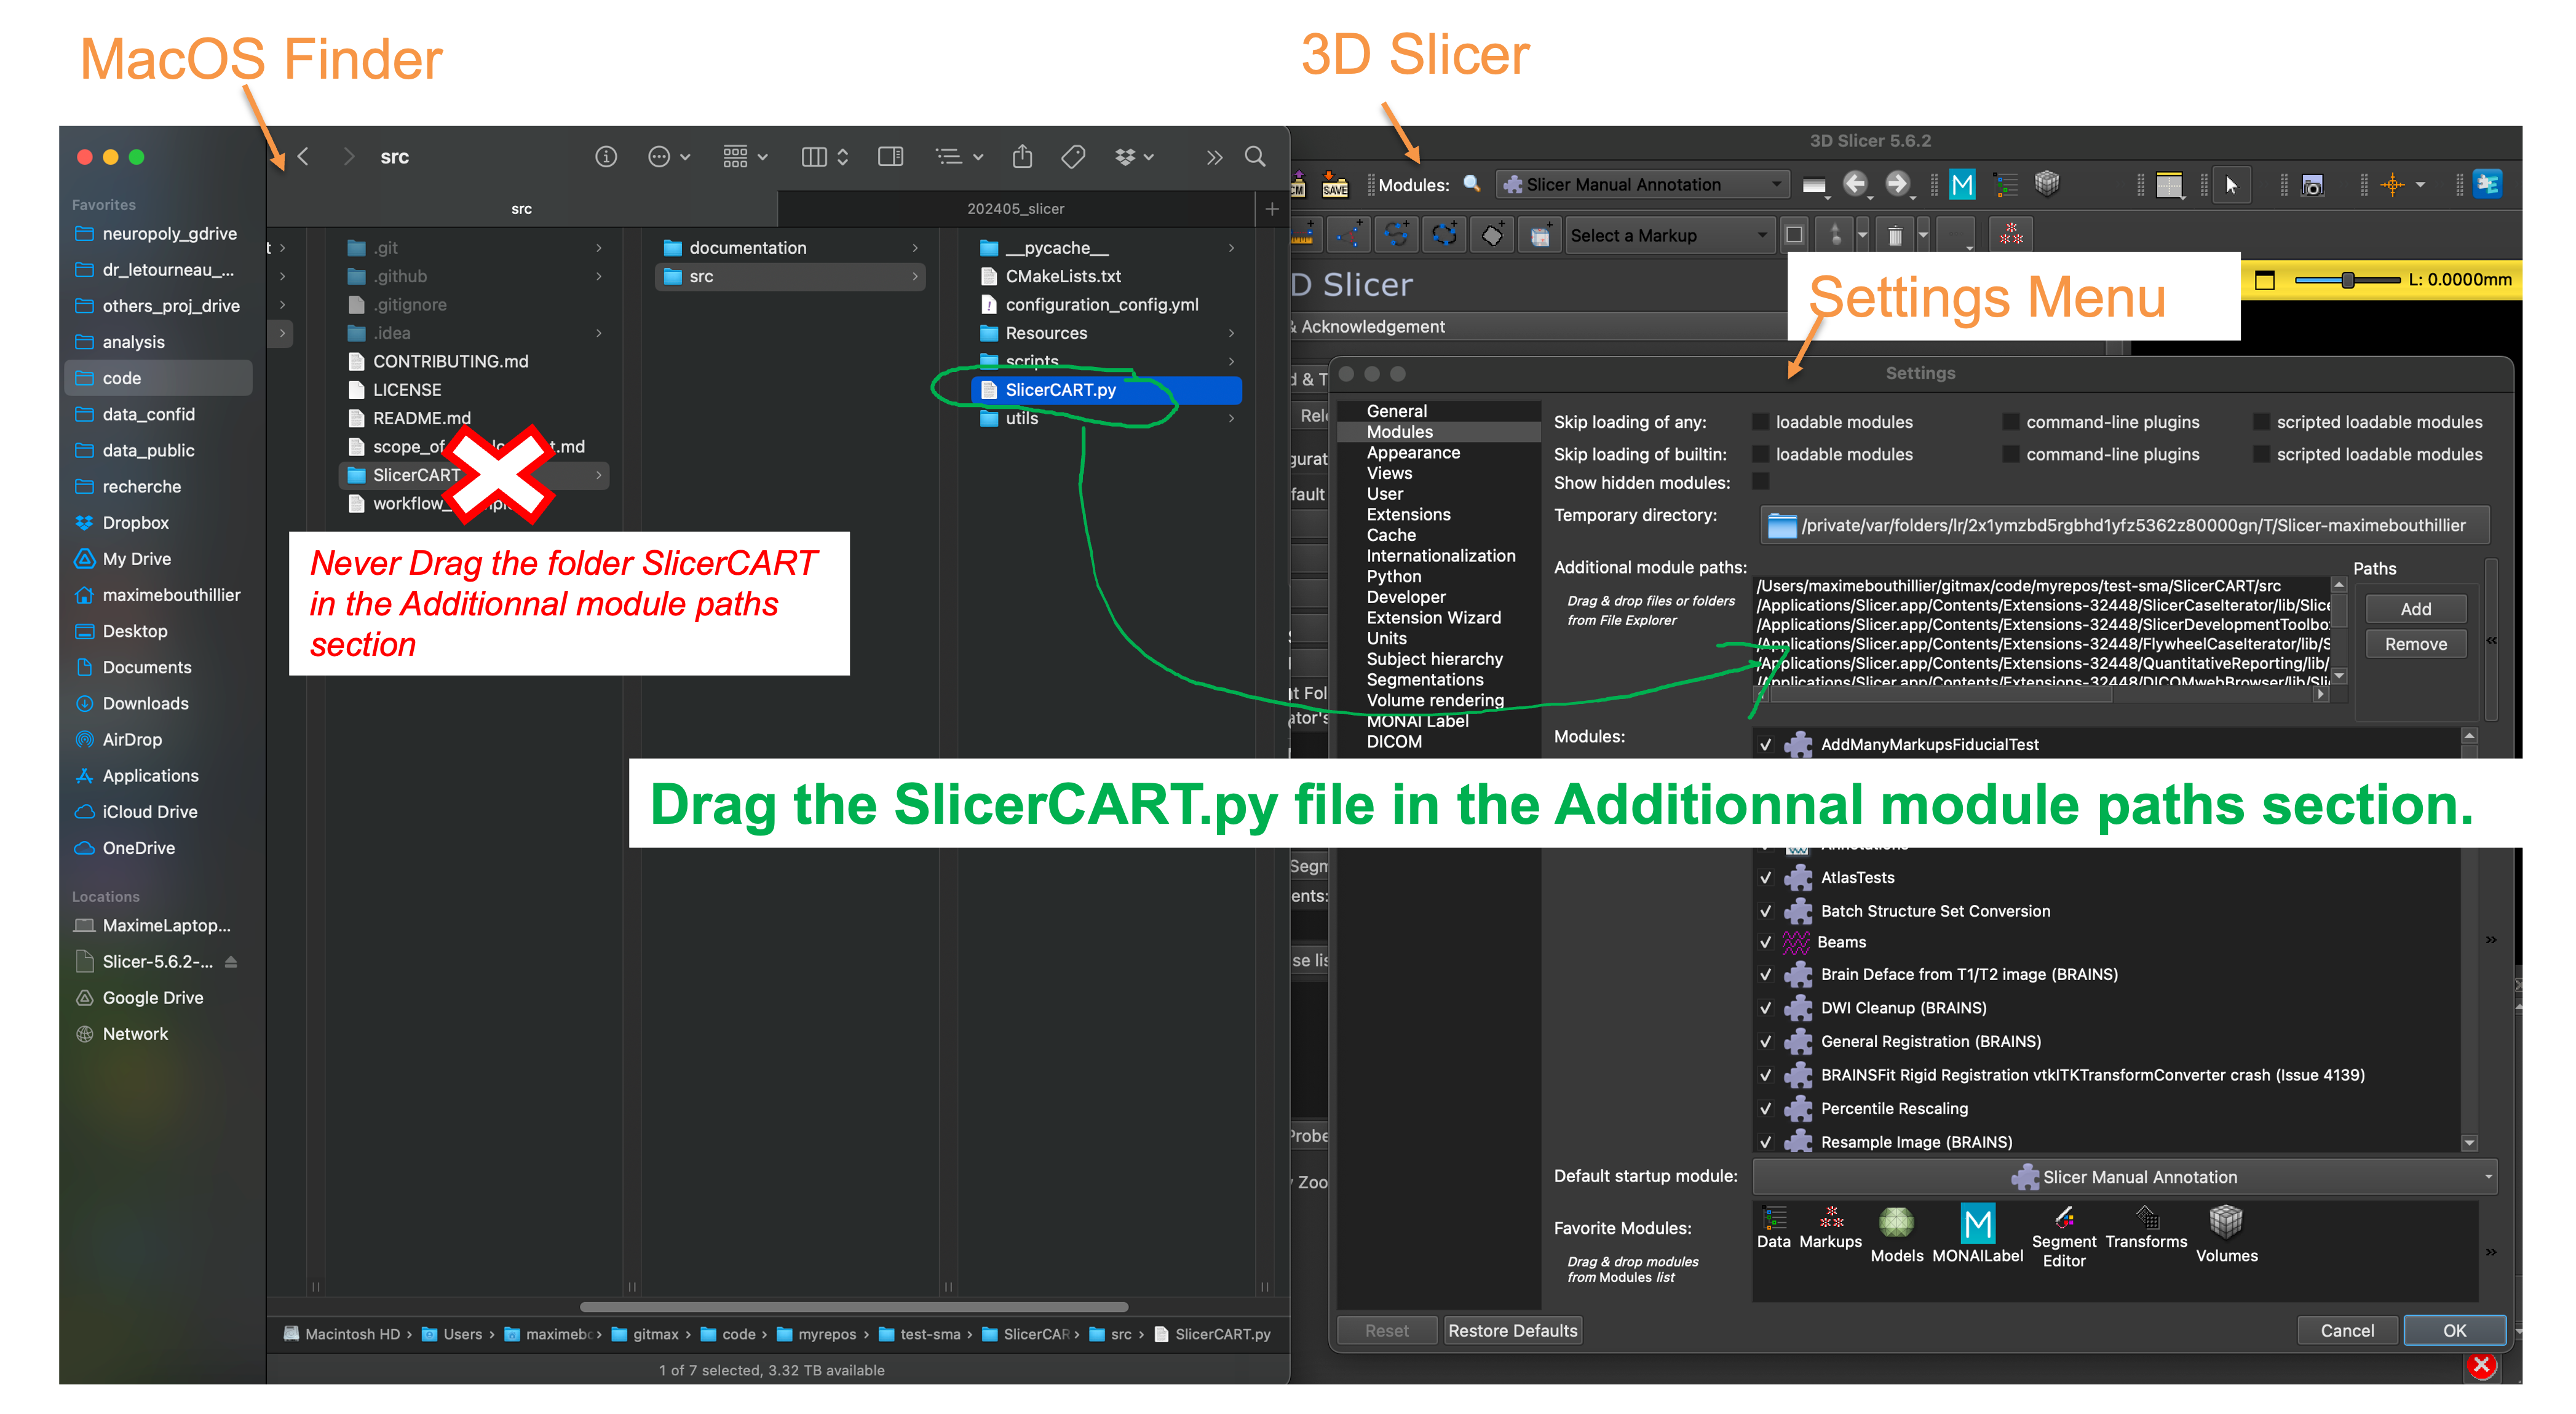The width and height of the screenshot is (2576, 1414).
Task: Toggle skip any scripted loadable modules checkbox
Action: coord(2261,422)
